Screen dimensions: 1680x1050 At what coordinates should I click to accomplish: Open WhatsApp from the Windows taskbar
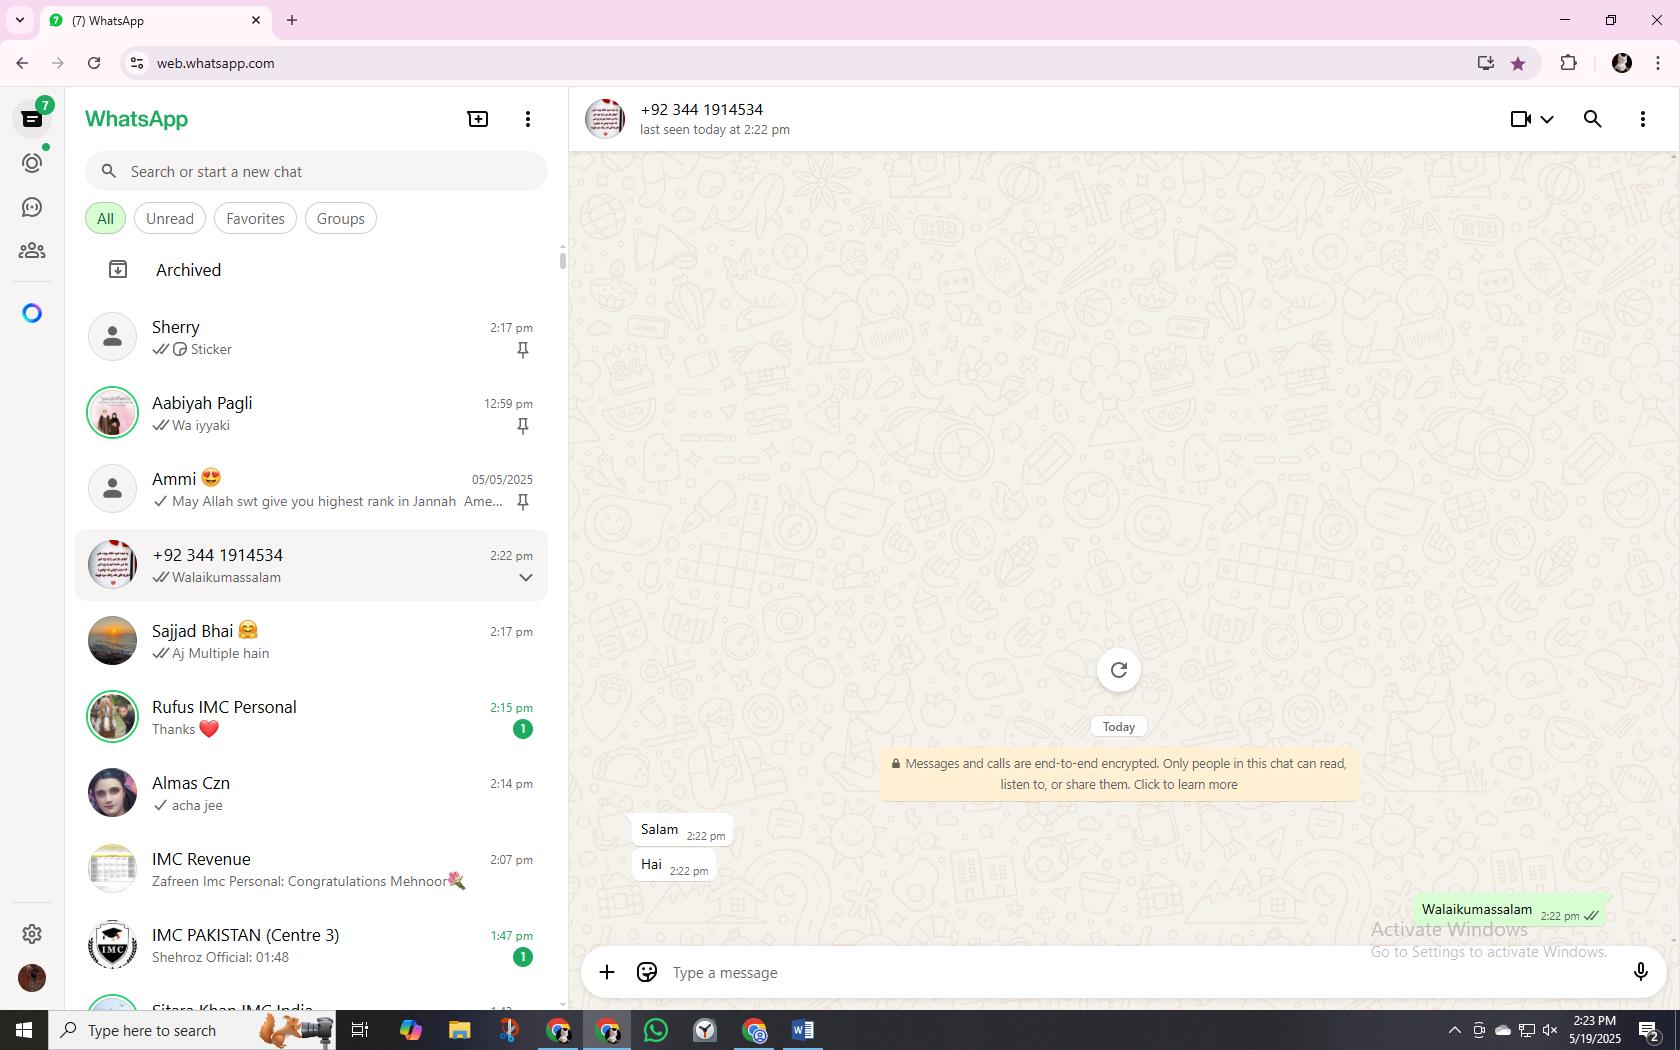tap(656, 1030)
